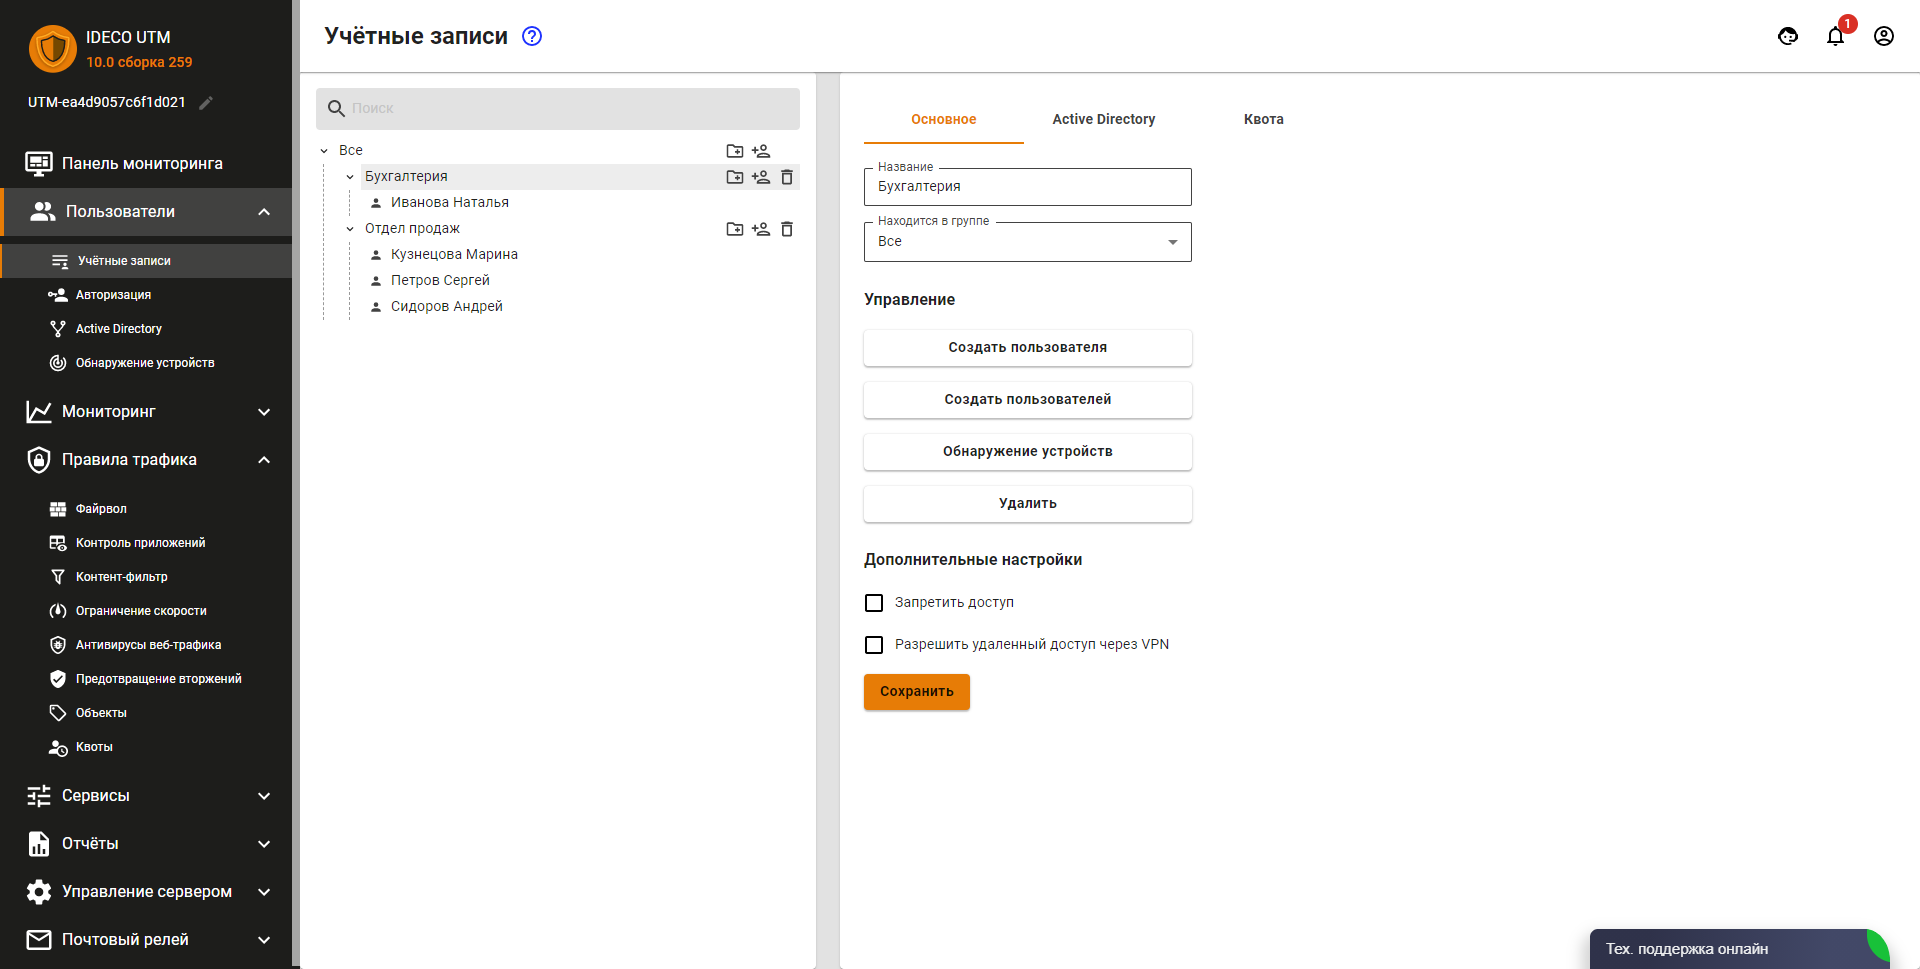Check Разрешить удаленный доступ через VPN
Viewport: 1920px width, 969px height.
coord(874,645)
